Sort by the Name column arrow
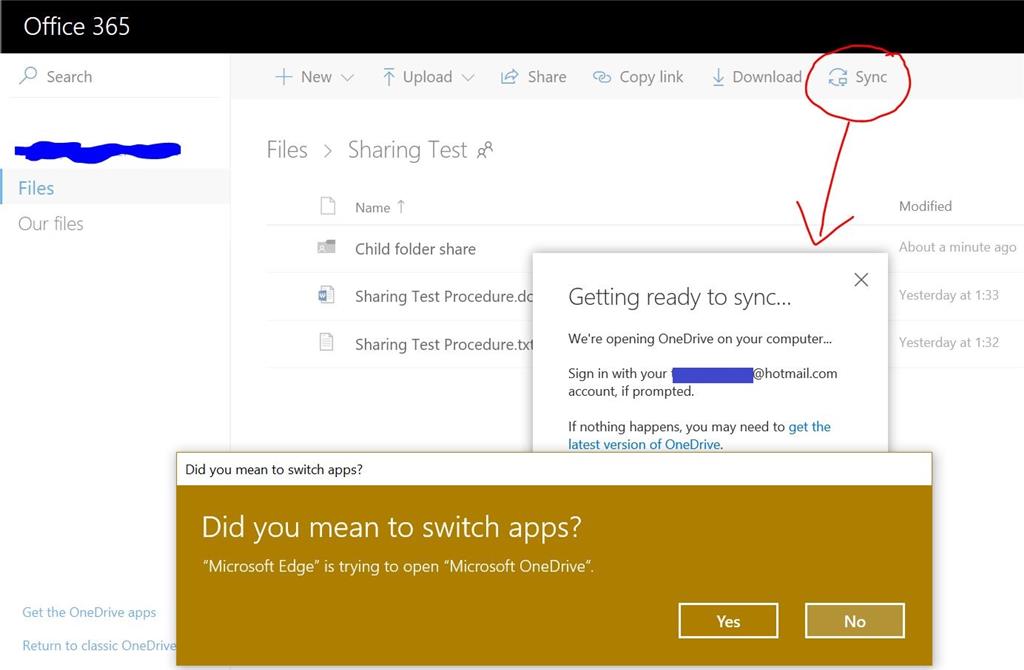This screenshot has height=670, width=1024. (401, 206)
